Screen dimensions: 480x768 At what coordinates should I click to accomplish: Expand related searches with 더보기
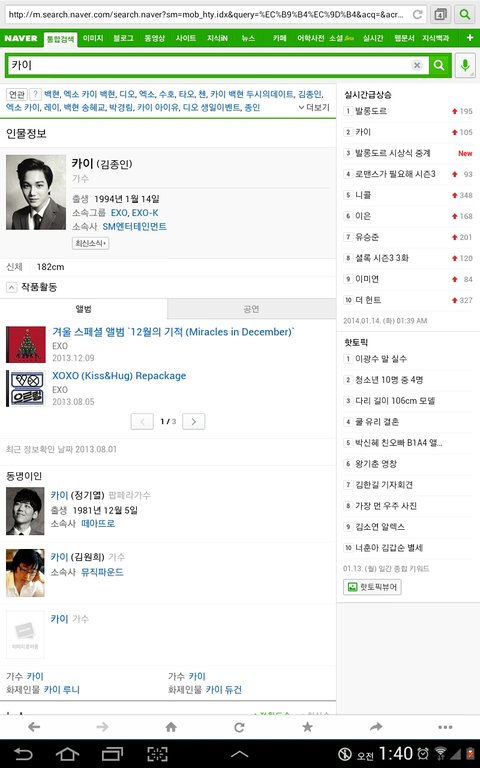(x=314, y=107)
